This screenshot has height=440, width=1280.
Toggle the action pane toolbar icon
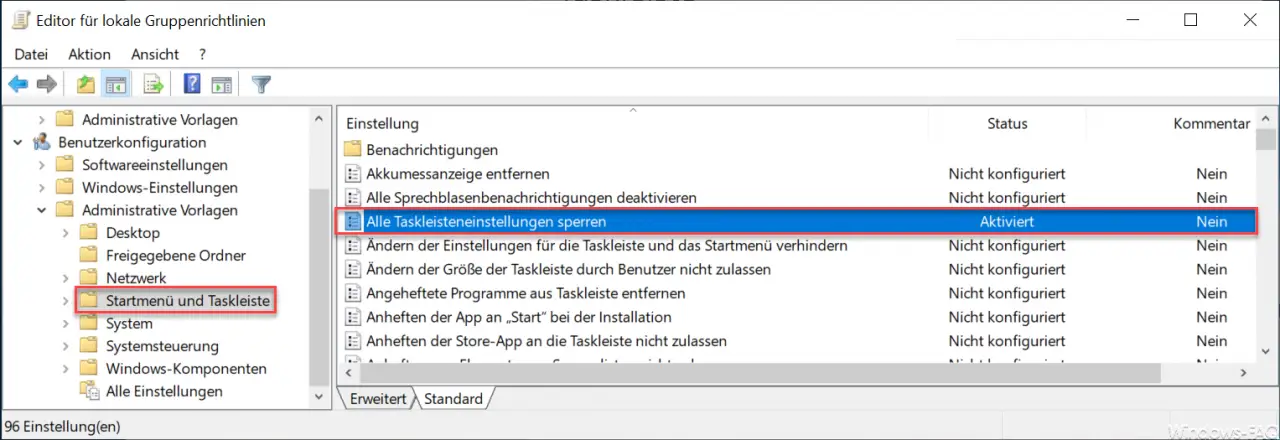tap(221, 84)
